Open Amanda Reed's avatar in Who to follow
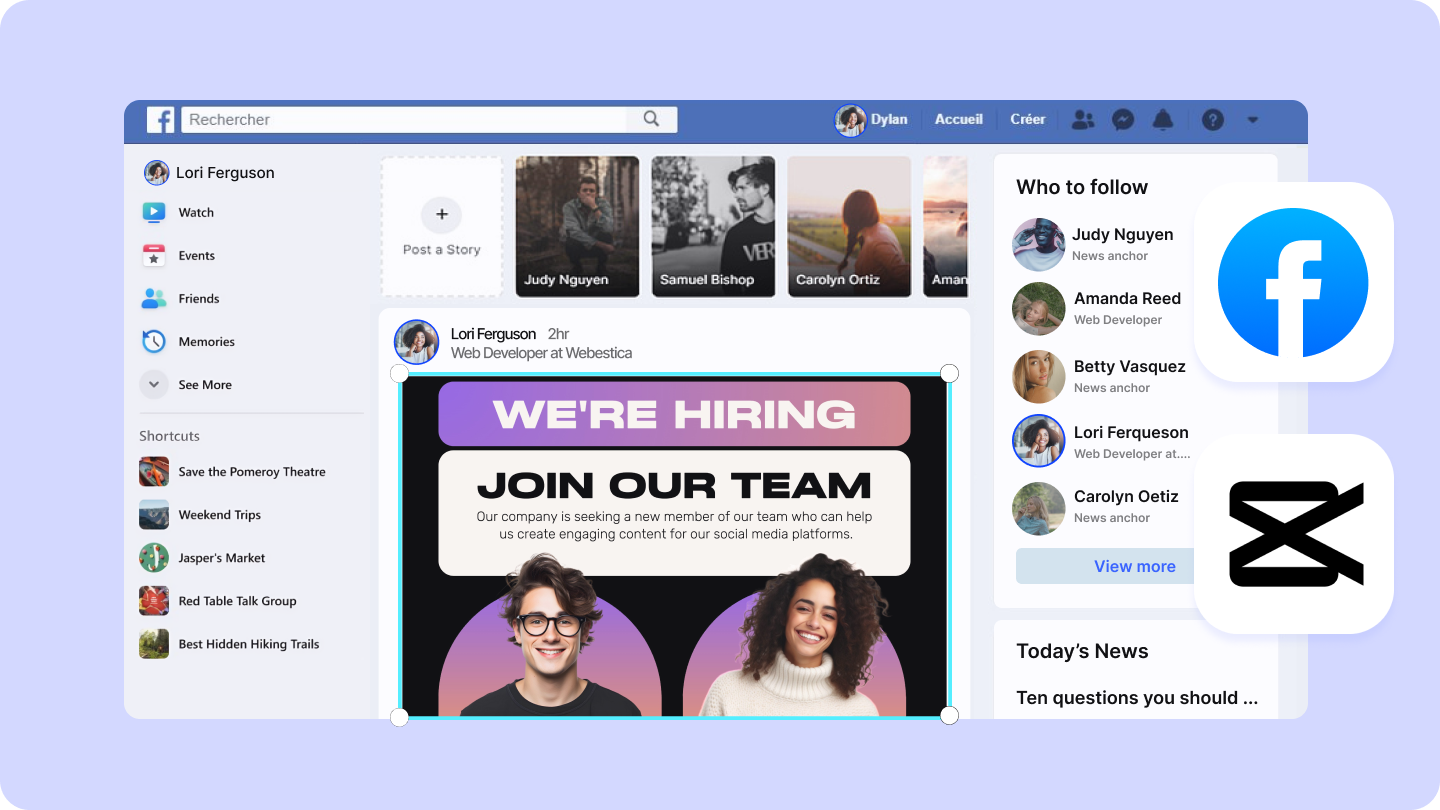Image resolution: width=1440 pixels, height=810 pixels. 1038,308
